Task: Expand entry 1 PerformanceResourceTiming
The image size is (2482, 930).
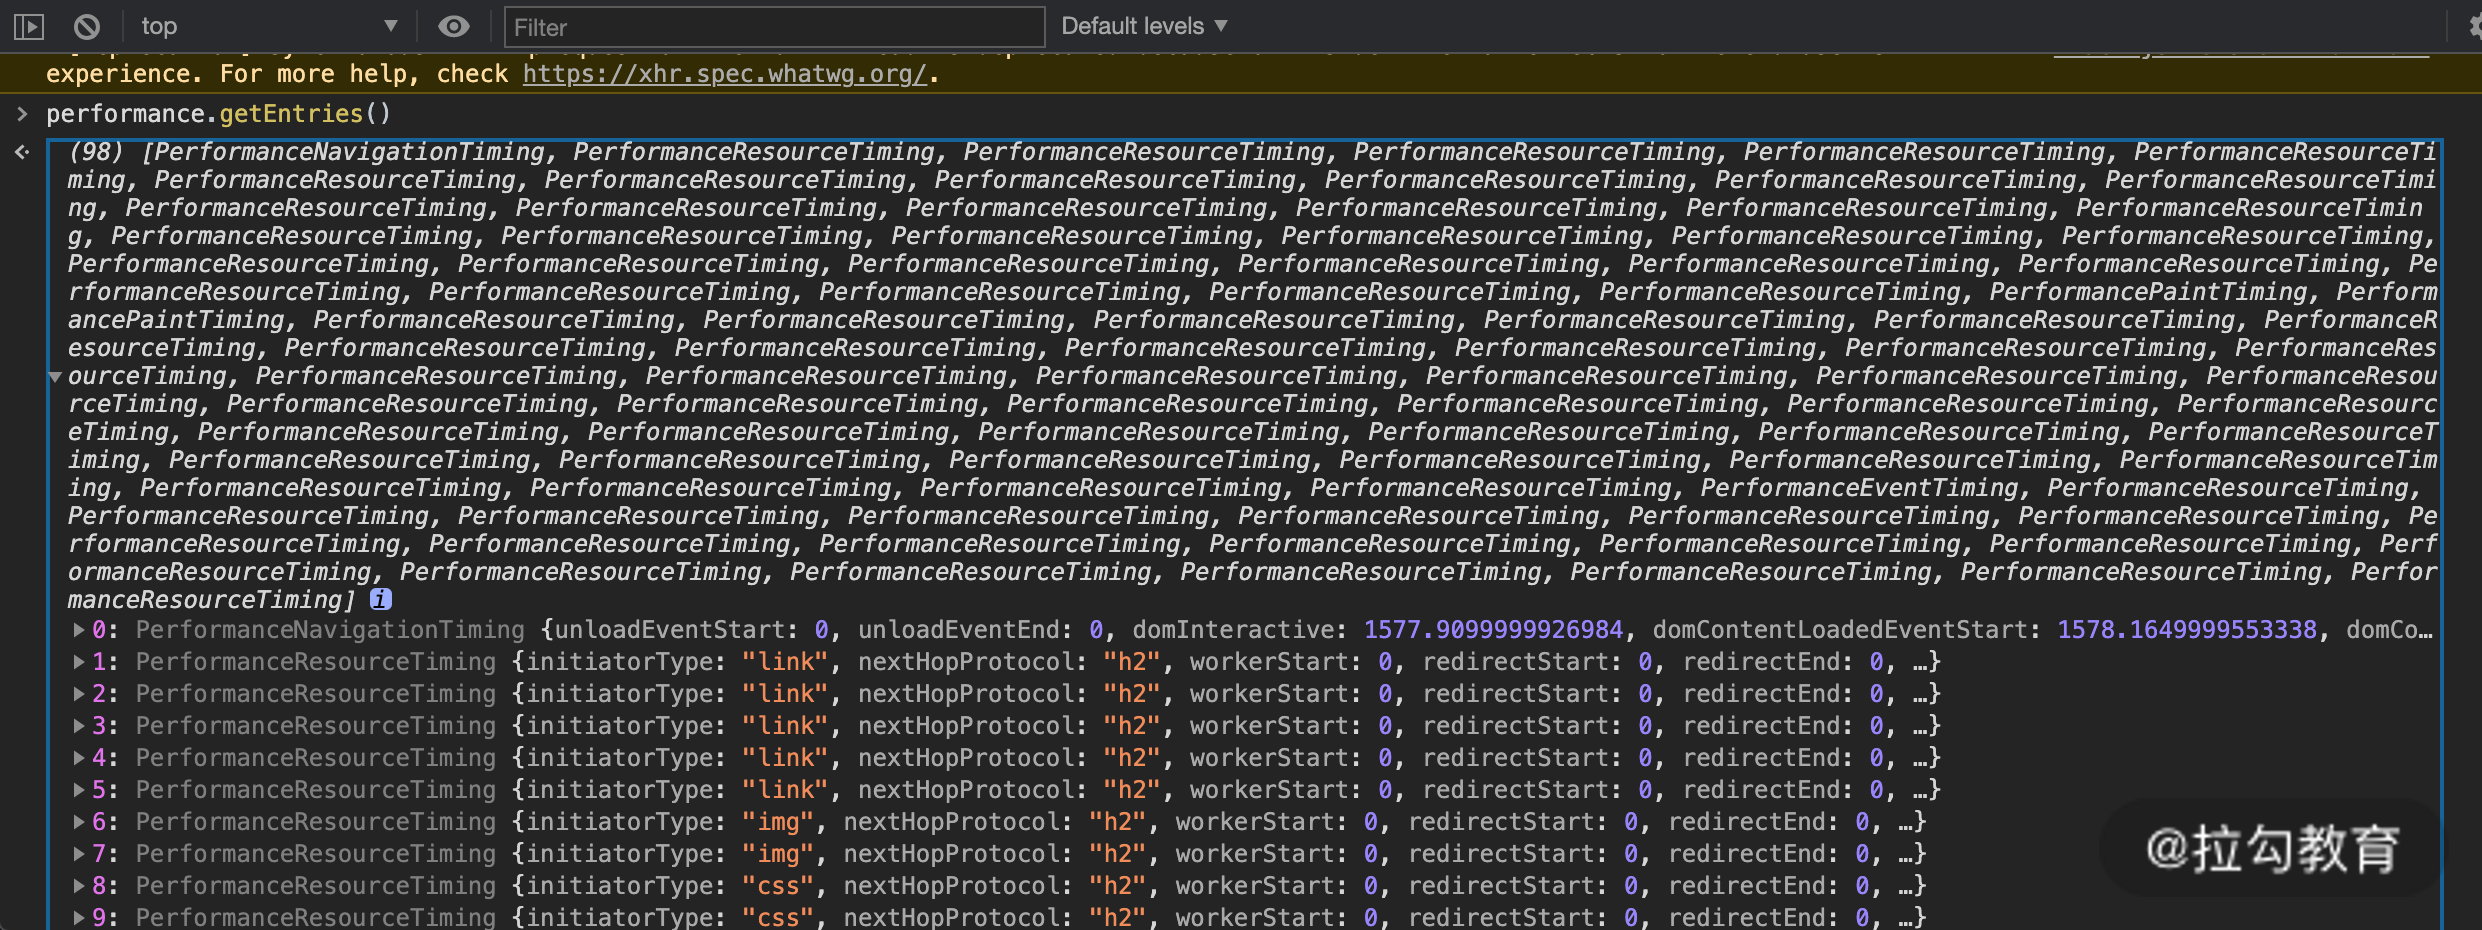Action: coord(79,662)
